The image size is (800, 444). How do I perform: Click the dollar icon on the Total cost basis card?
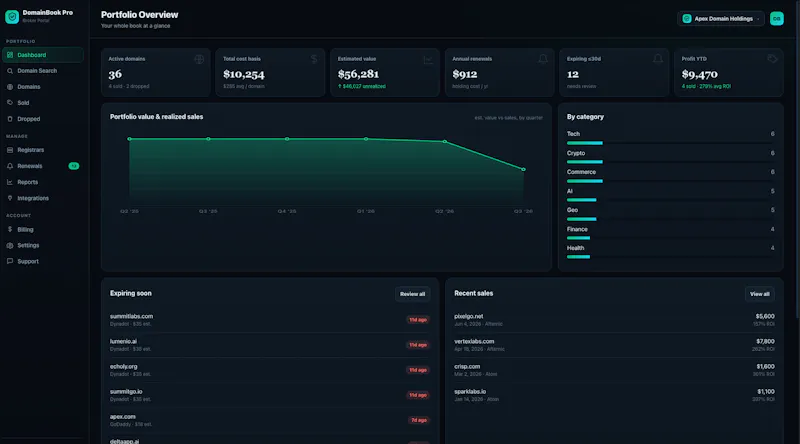click(314, 59)
